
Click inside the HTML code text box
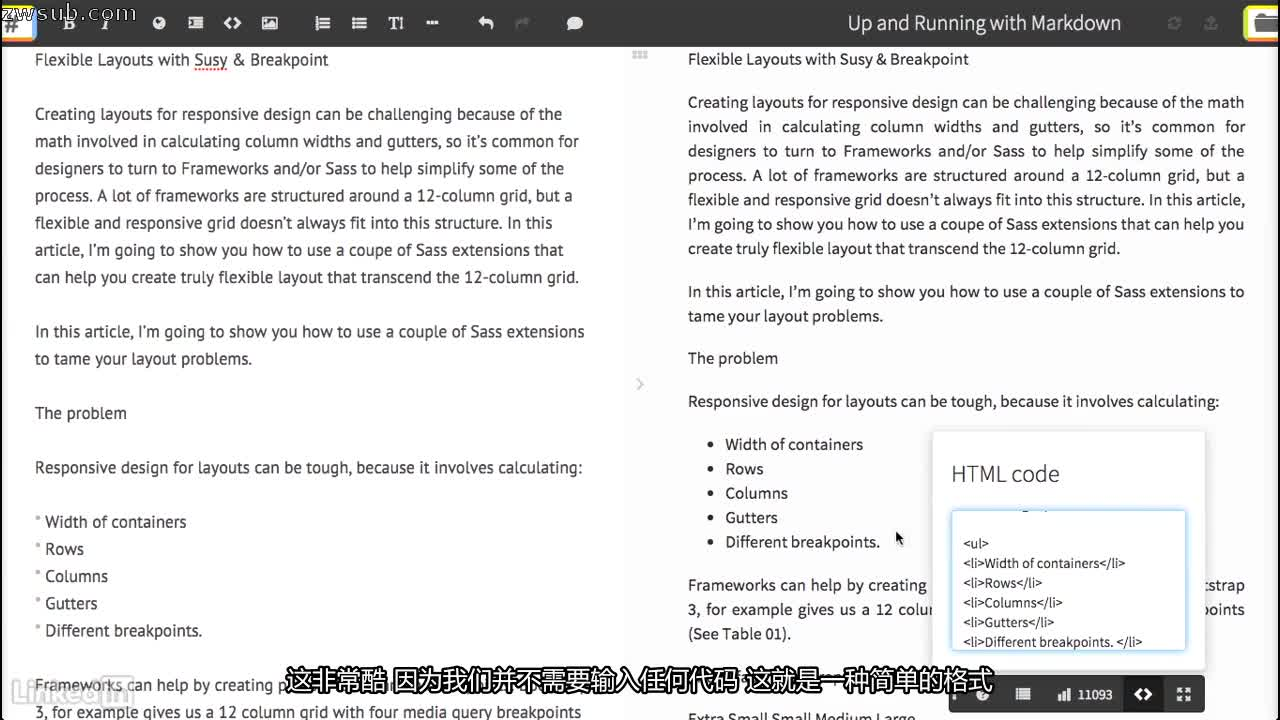[1068, 581]
